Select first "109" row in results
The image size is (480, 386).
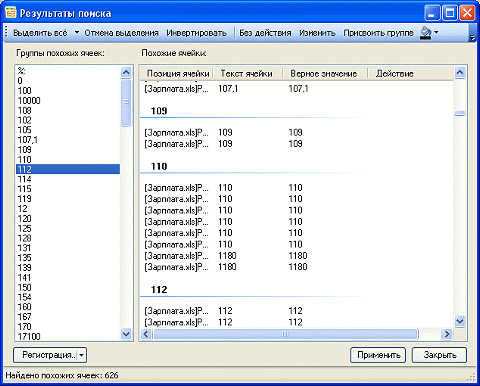[297, 133]
